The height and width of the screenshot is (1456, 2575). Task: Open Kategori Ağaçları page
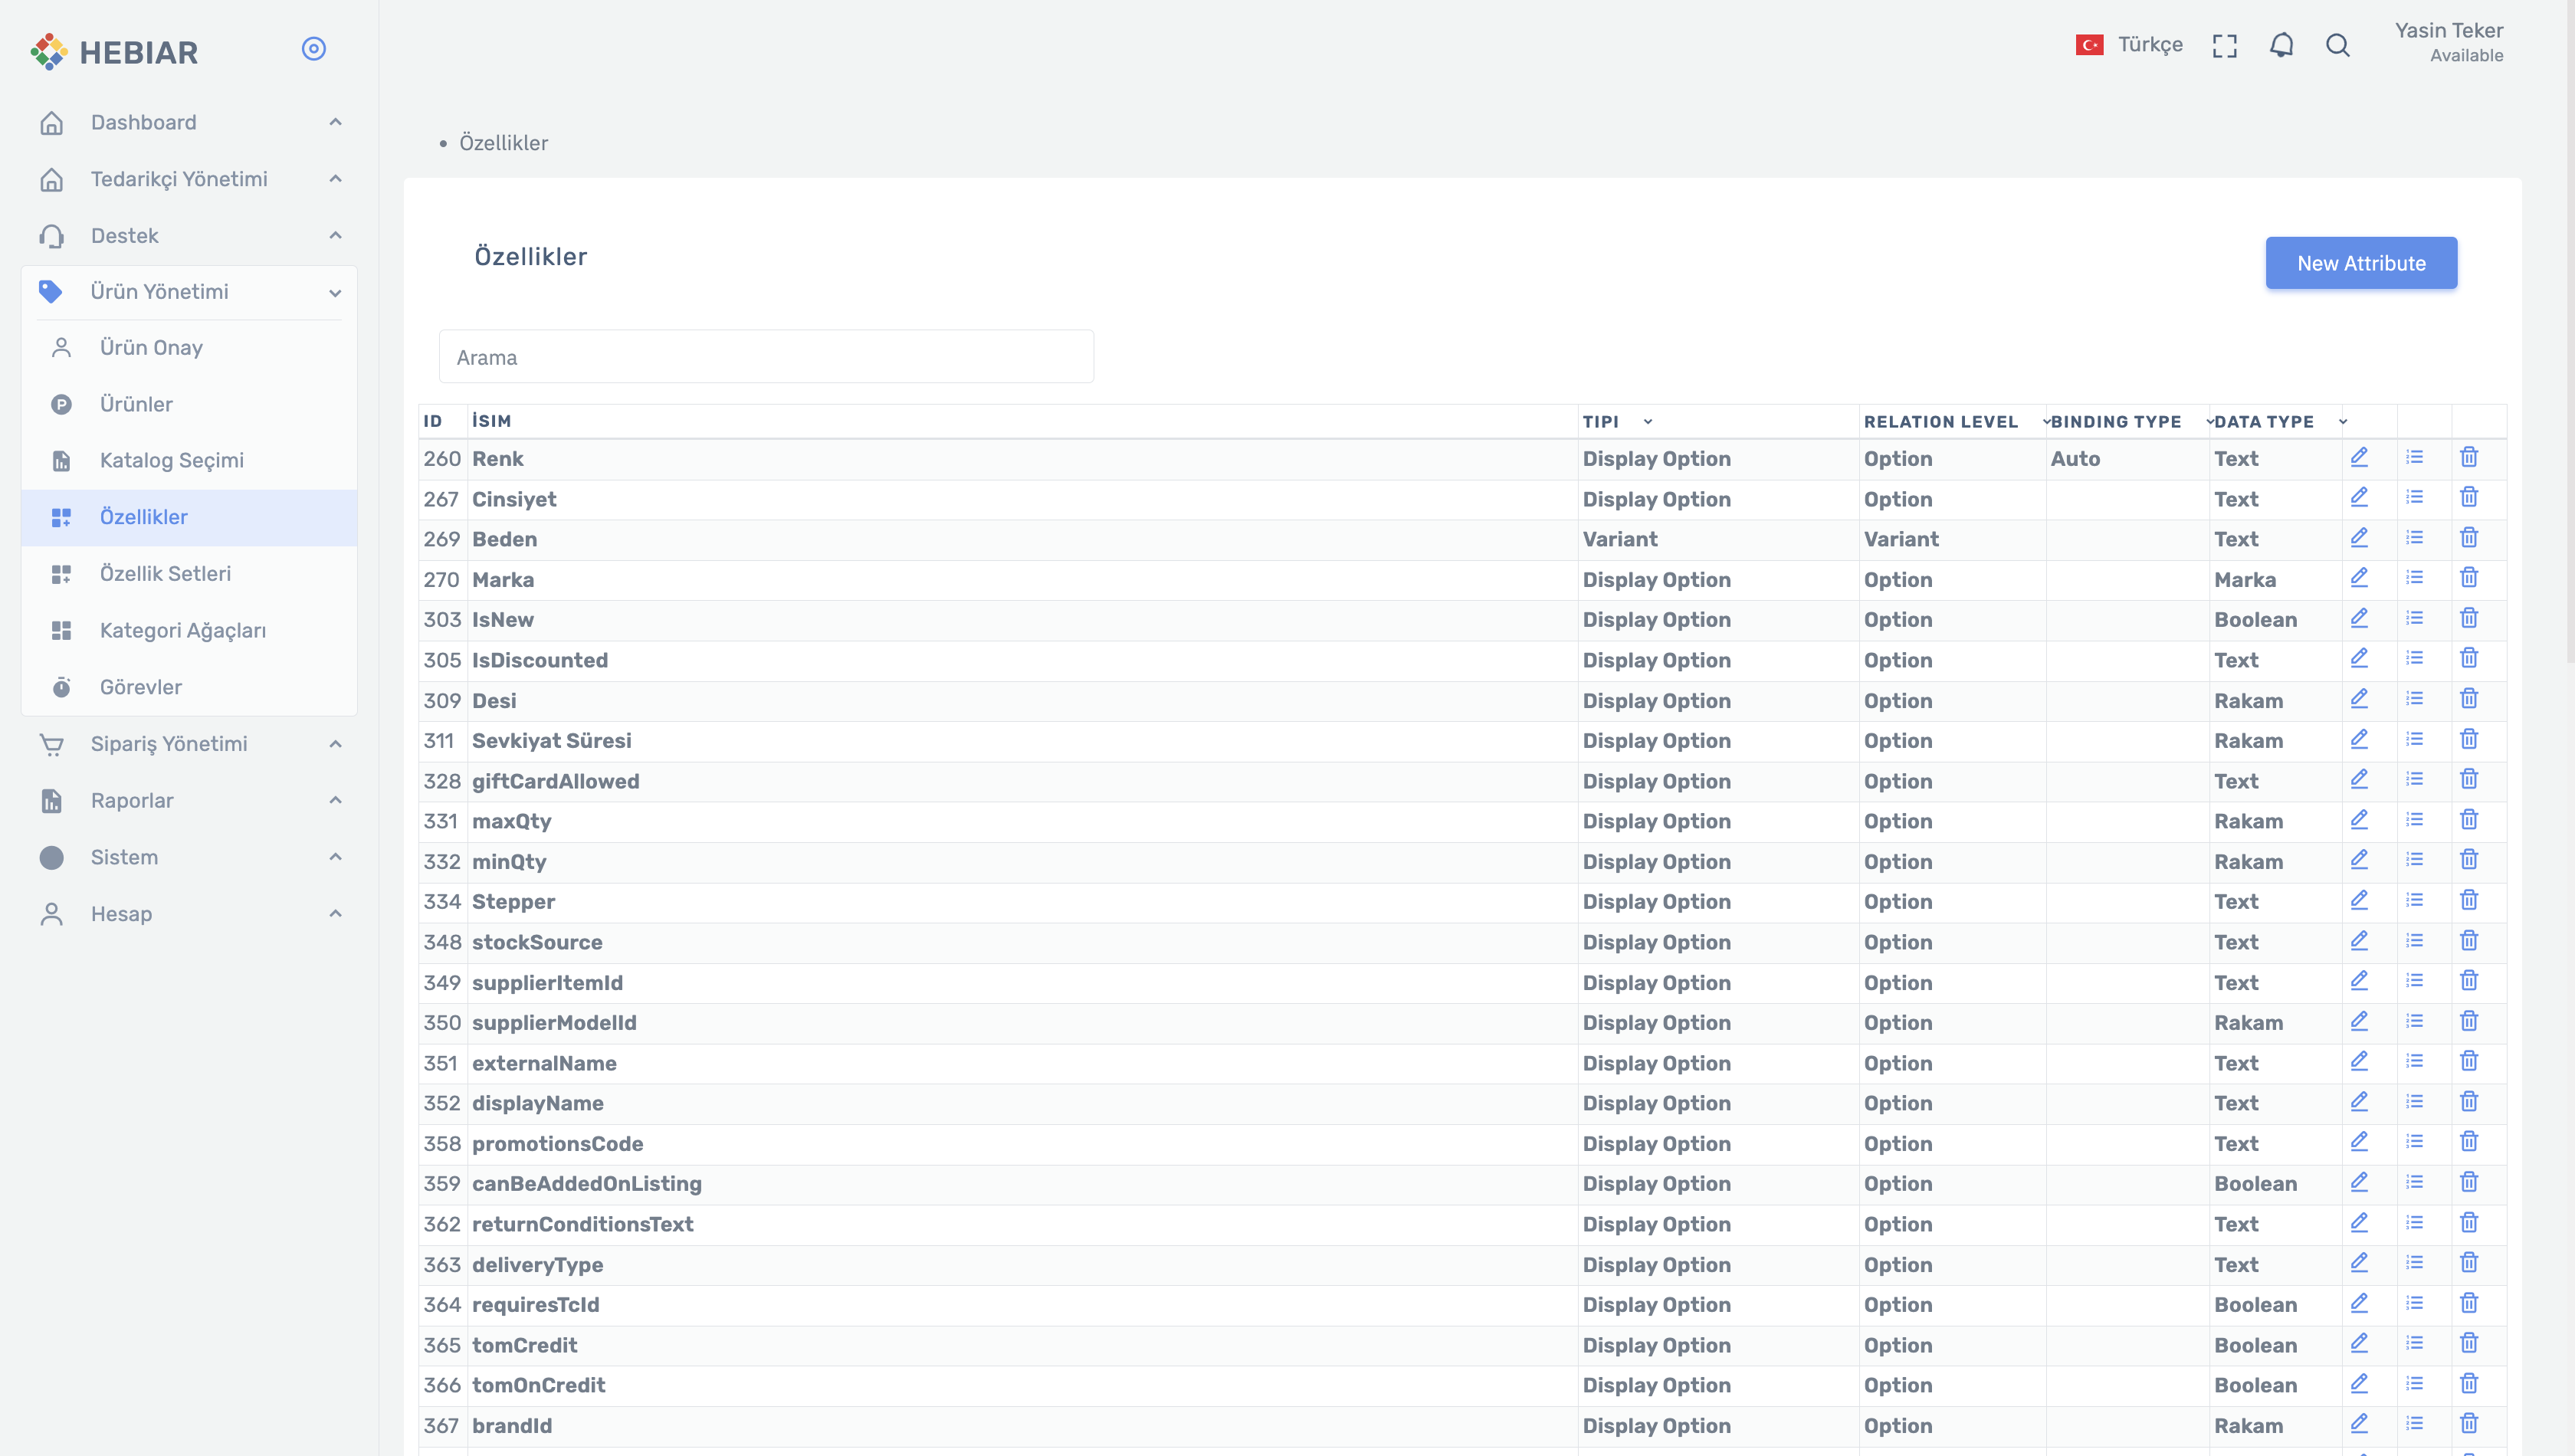point(189,631)
